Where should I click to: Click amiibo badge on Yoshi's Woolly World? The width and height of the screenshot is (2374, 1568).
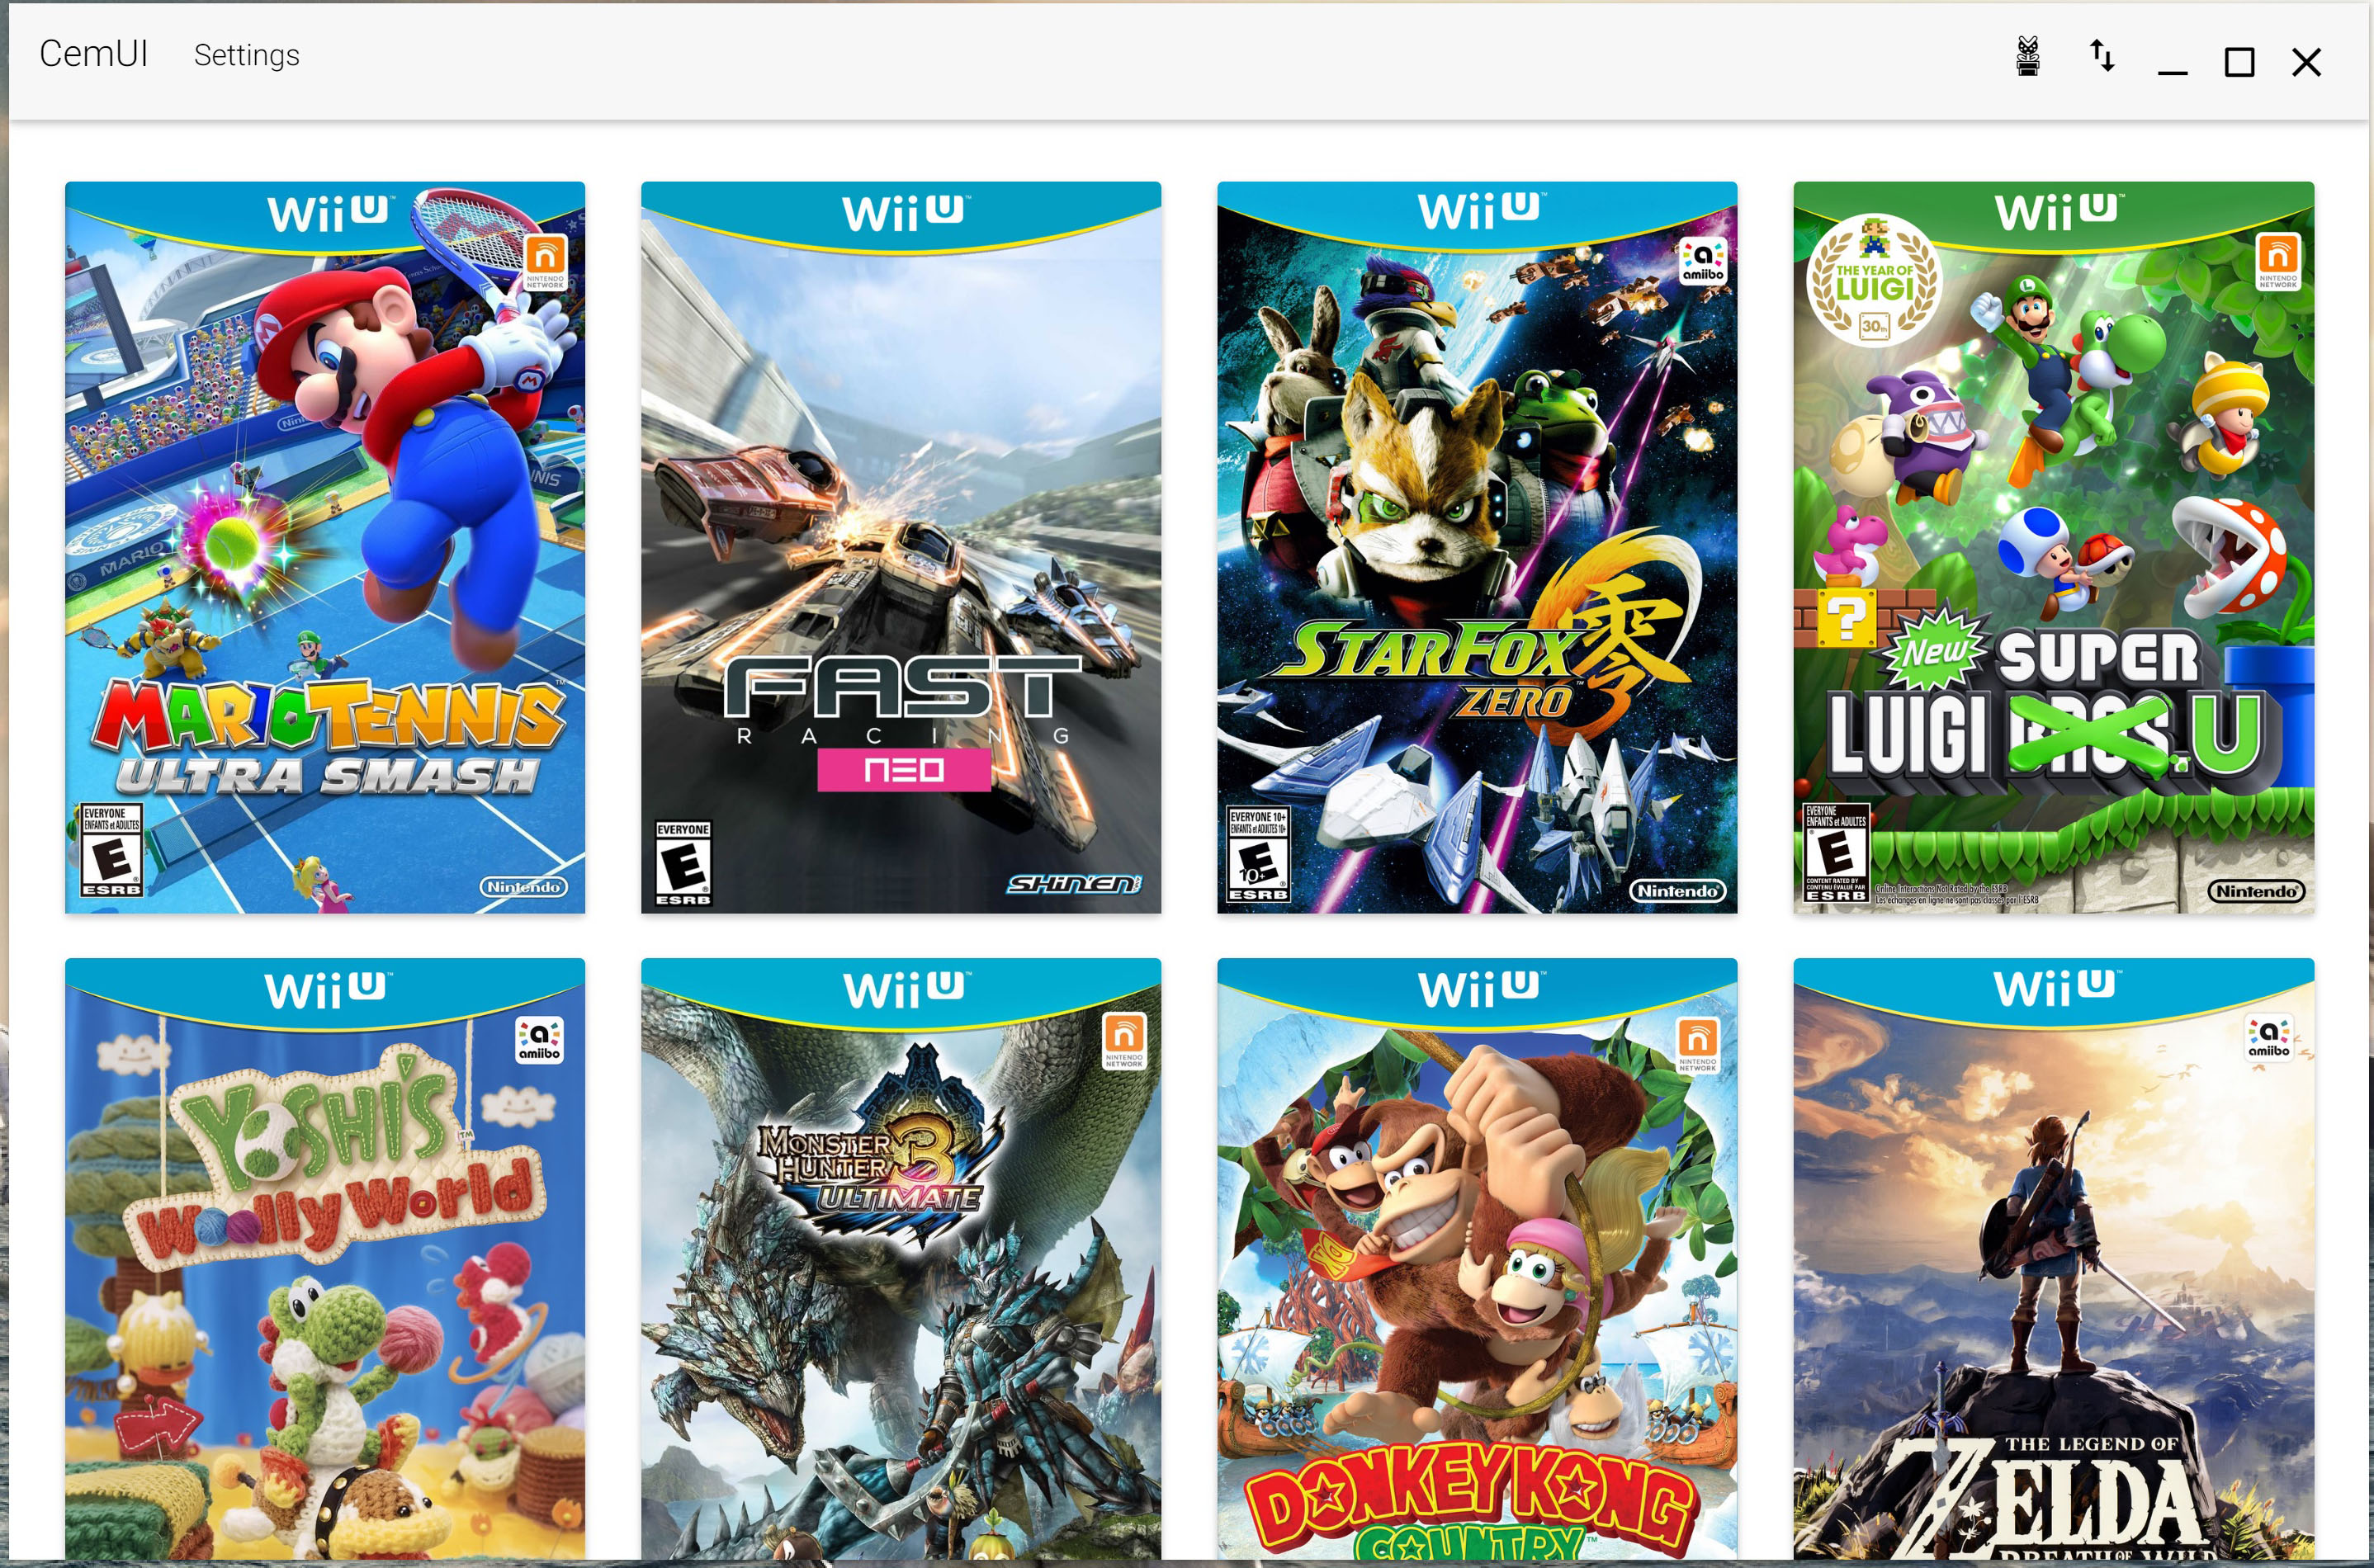point(539,1040)
